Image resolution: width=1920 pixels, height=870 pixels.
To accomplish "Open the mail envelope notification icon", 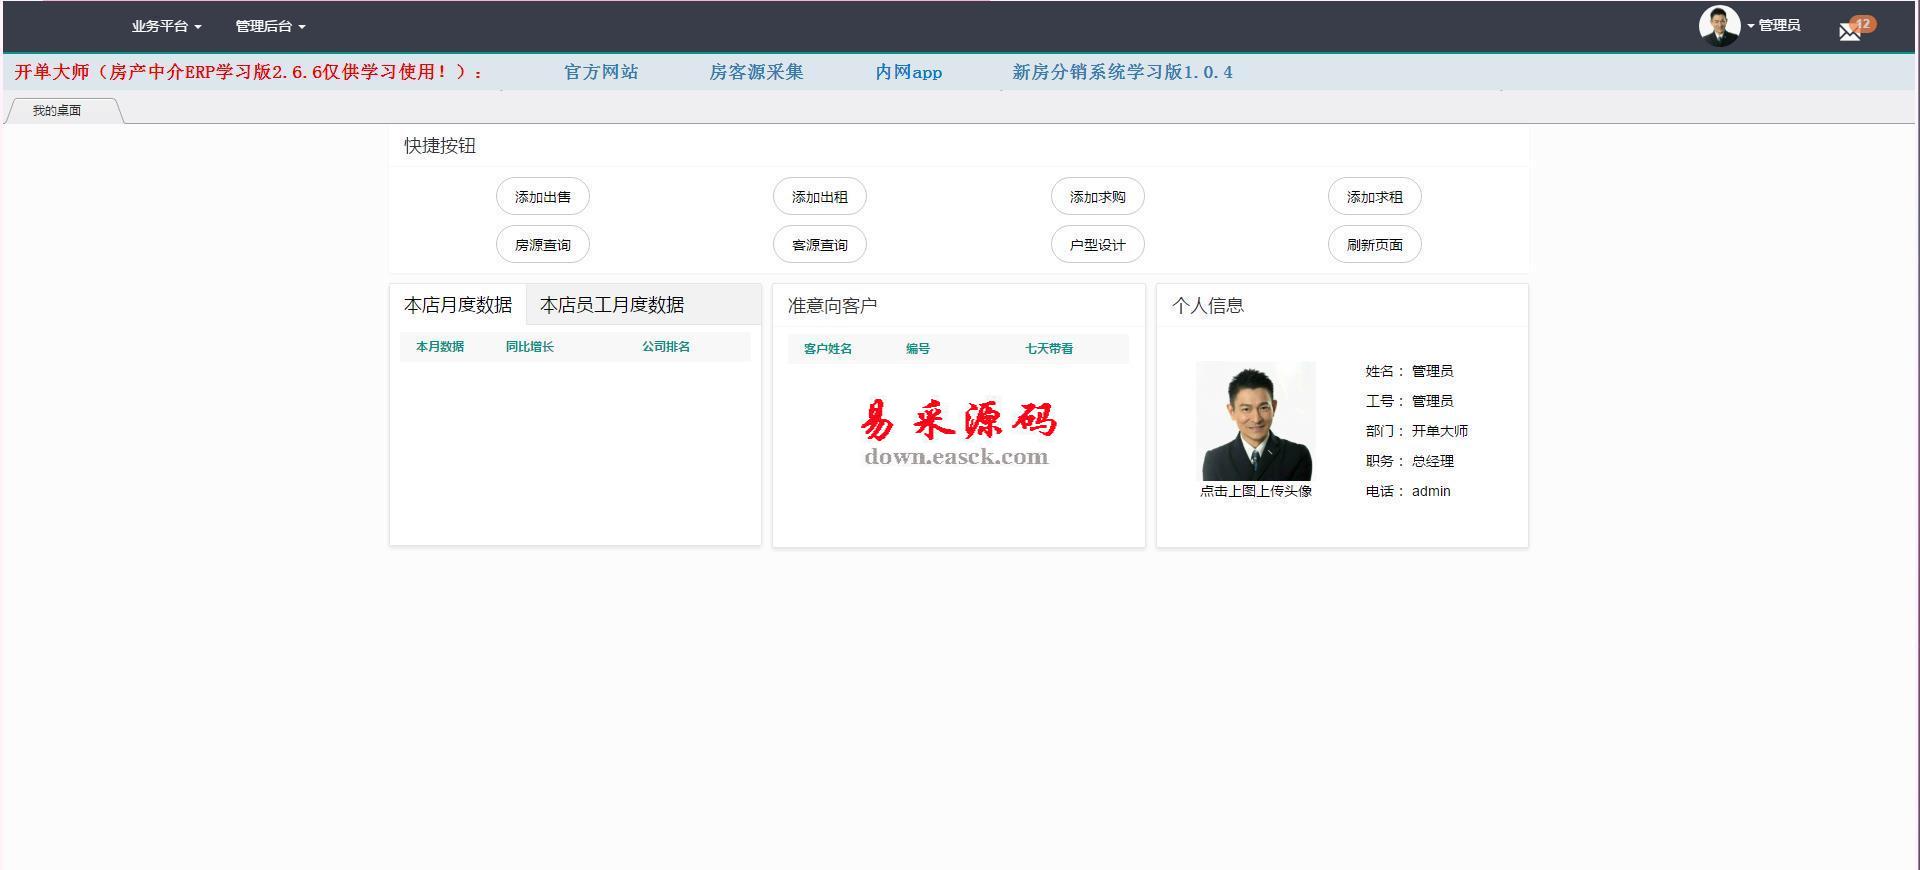I will coord(1850,31).
